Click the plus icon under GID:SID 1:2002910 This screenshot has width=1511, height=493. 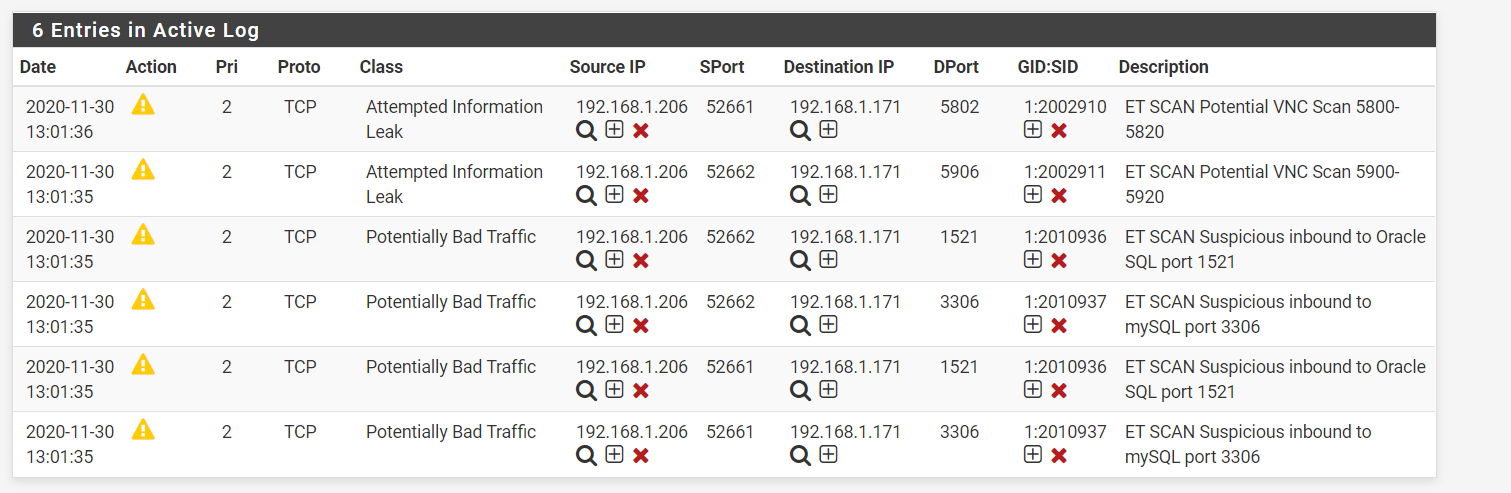point(1033,130)
